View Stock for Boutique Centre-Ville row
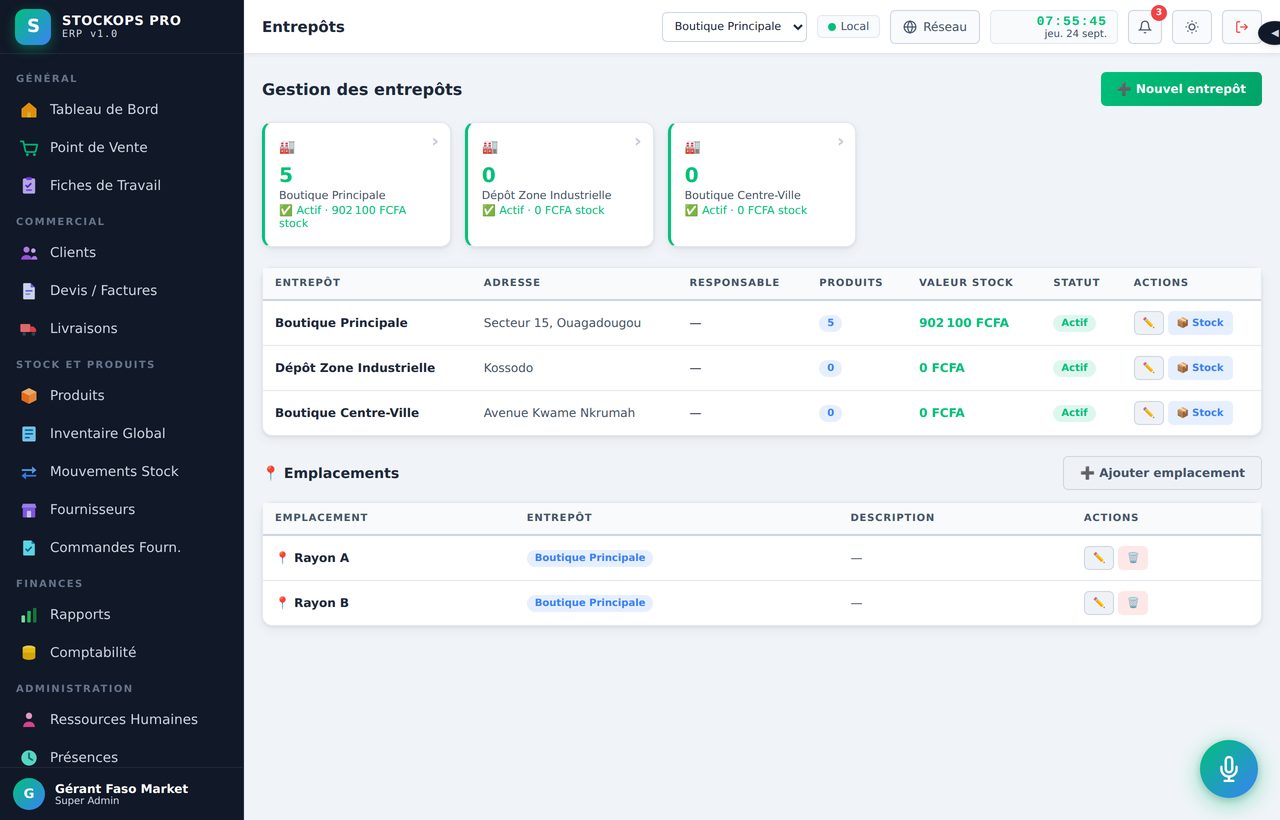Image resolution: width=1280 pixels, height=820 pixels. coord(1200,413)
